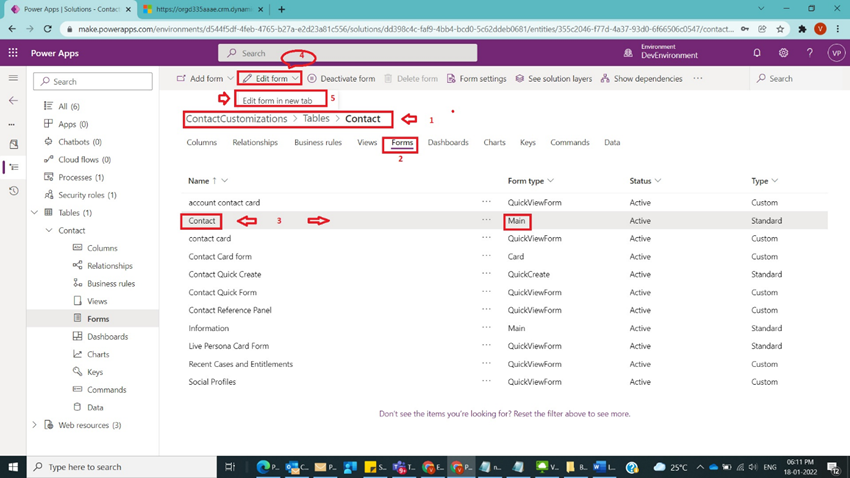The image size is (850, 478).
Task: Open more options for Information form row
Action: tap(486, 327)
